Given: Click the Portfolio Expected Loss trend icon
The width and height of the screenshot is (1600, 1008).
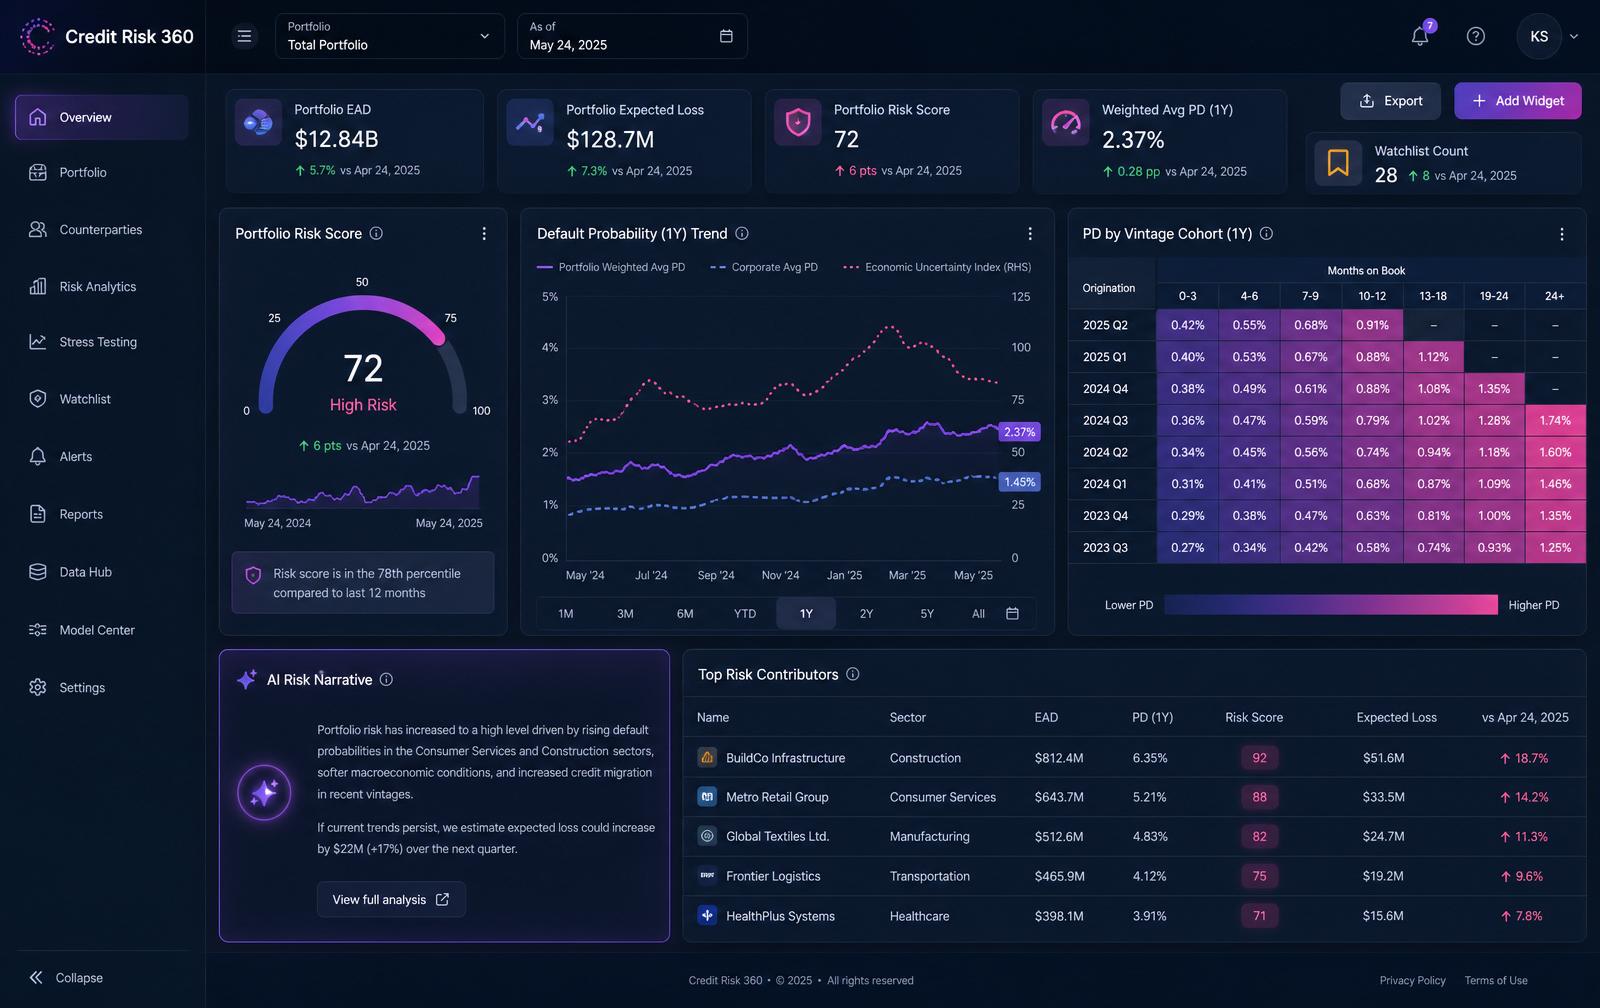Looking at the screenshot, I should point(530,123).
